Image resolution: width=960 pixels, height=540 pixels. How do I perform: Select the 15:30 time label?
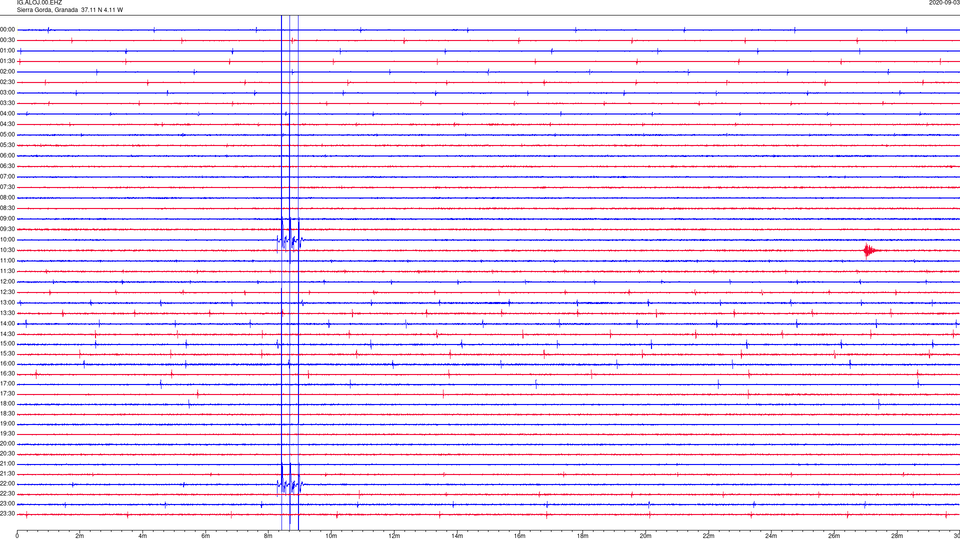click(8, 353)
